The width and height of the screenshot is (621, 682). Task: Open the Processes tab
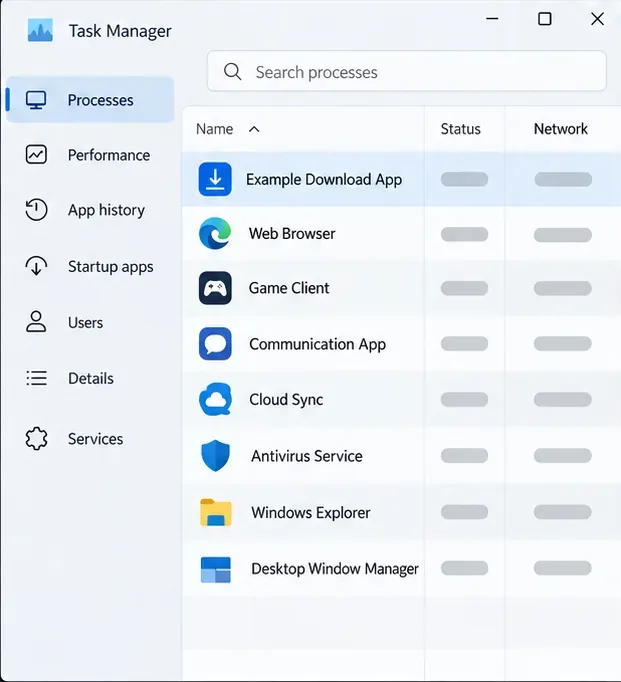(x=90, y=100)
